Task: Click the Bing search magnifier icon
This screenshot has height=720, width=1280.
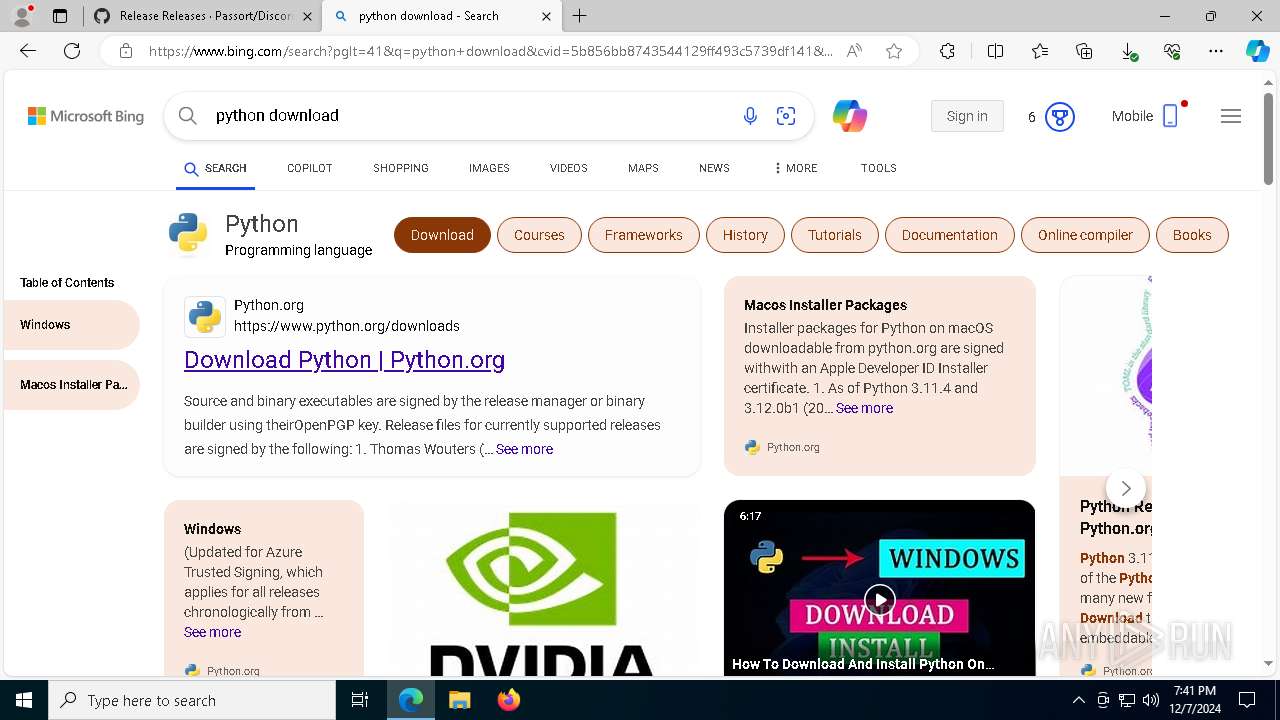Action: click(x=187, y=116)
